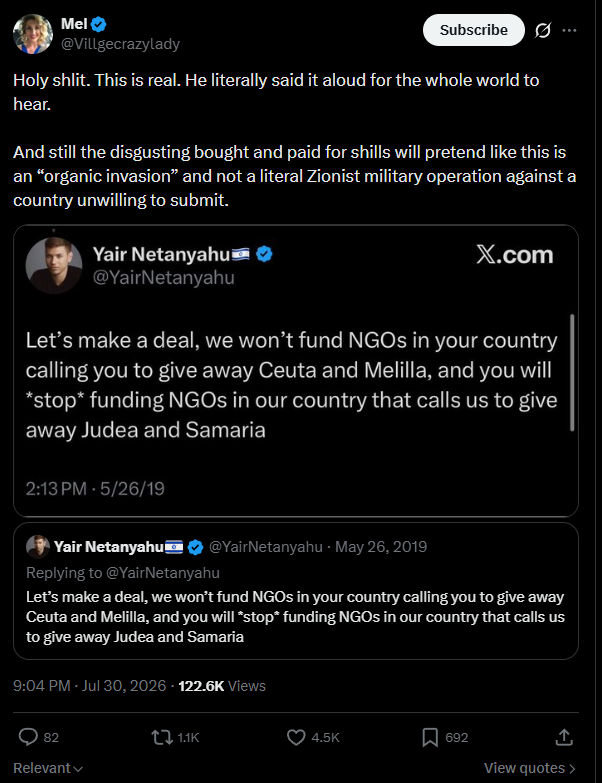Click the share upload icon
Image resolution: width=602 pixels, height=783 pixels.
point(564,737)
